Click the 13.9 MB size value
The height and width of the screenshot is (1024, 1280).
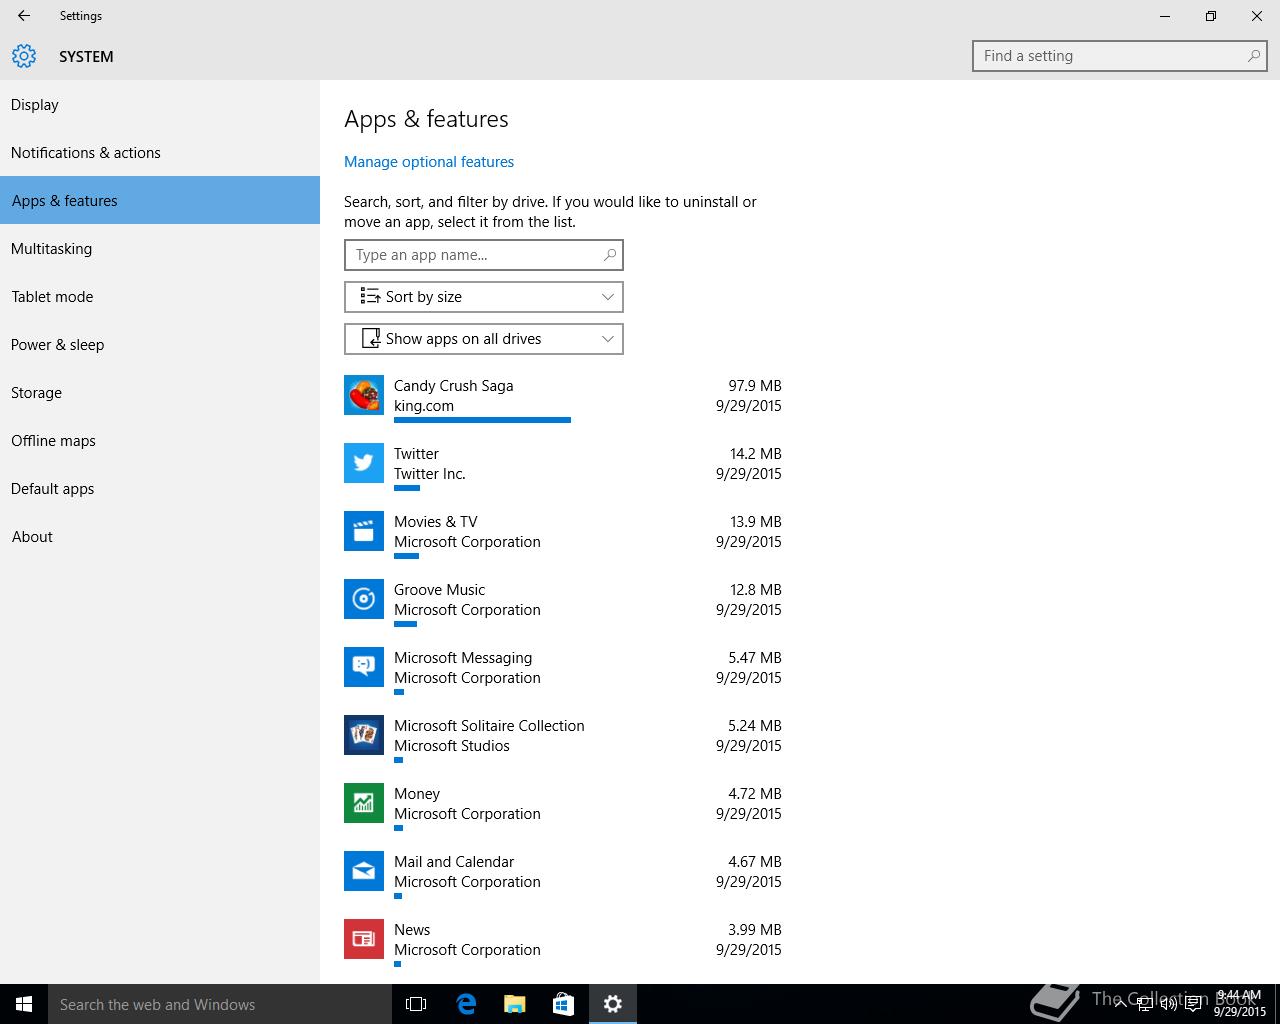tap(756, 522)
